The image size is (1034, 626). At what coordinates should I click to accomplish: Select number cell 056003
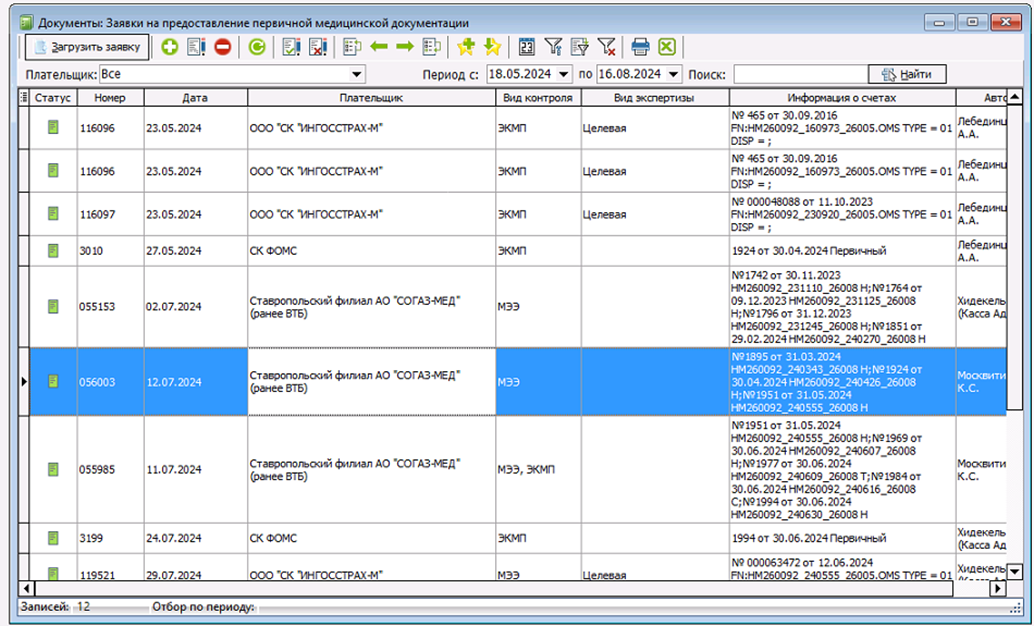110,382
